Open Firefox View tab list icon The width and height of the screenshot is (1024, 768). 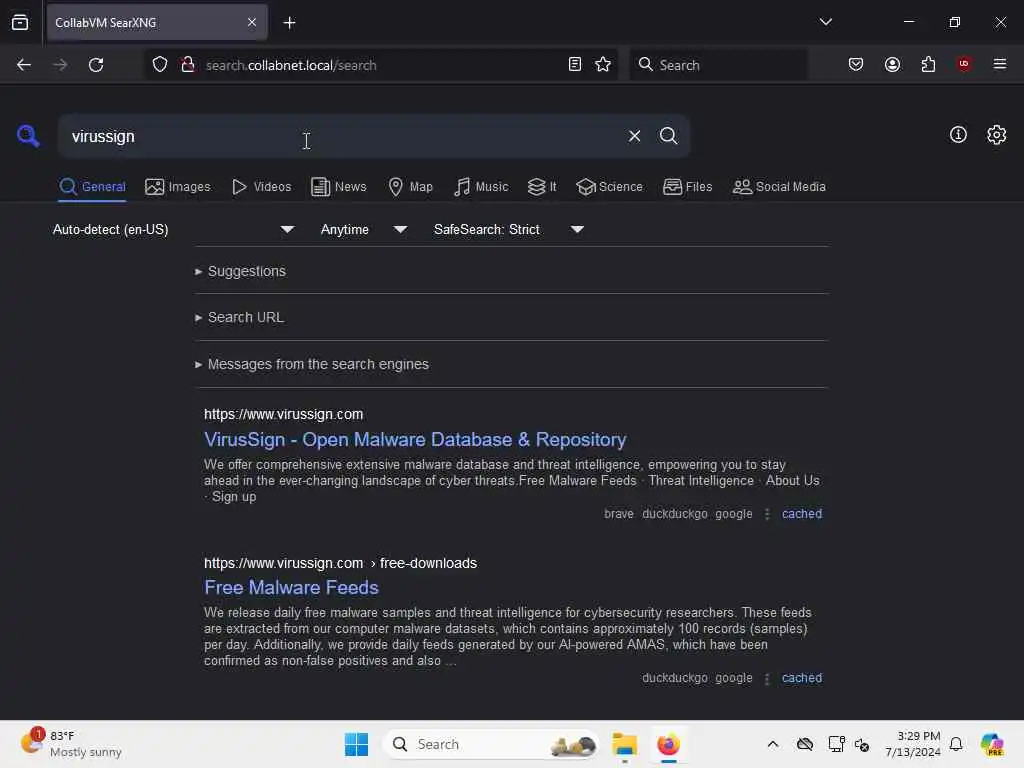20,22
